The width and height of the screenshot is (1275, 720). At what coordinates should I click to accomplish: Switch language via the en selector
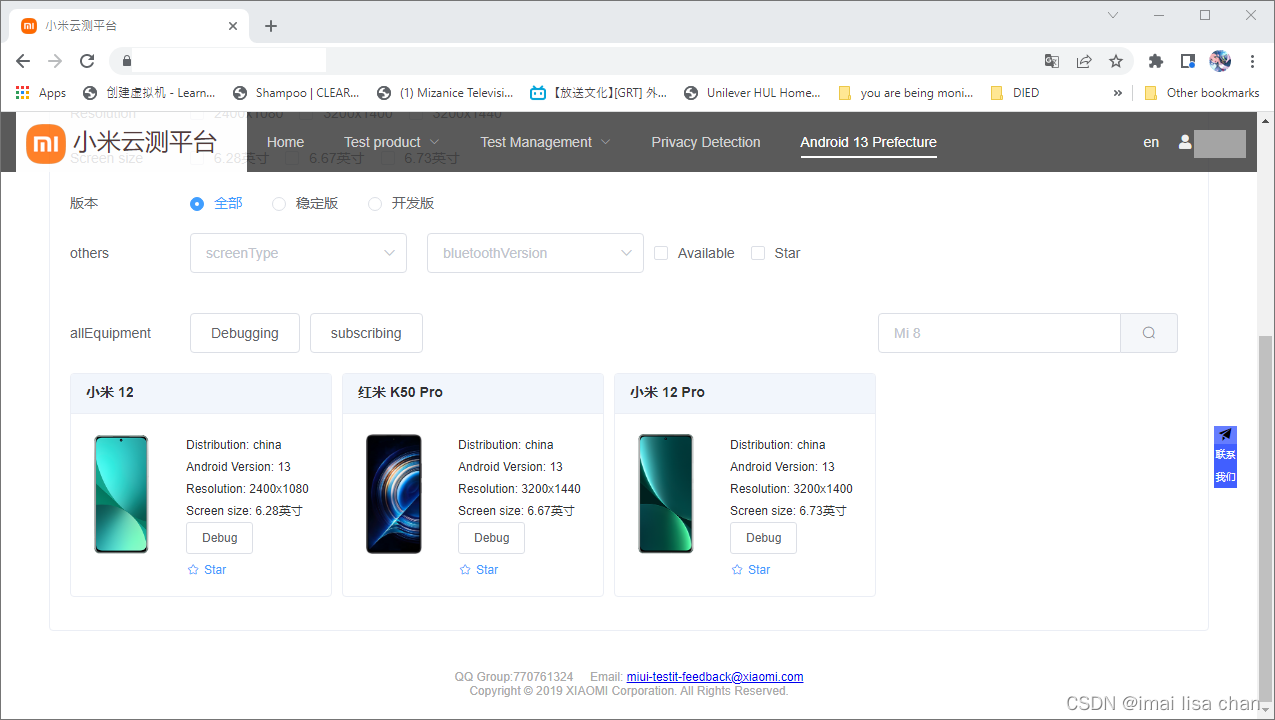pyautogui.click(x=1151, y=142)
